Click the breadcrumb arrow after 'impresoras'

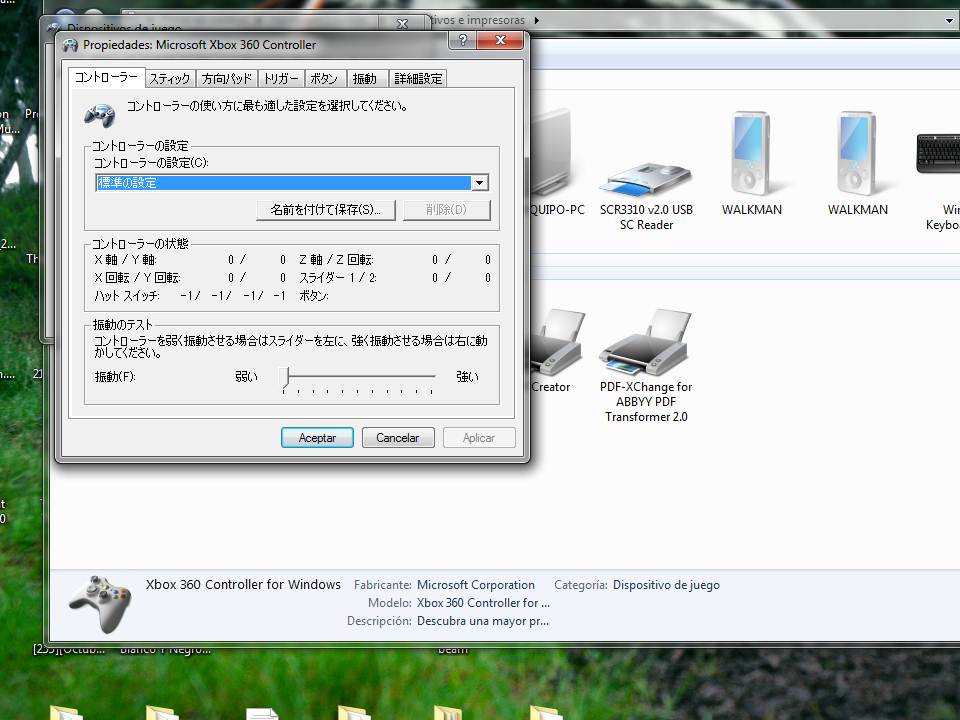(537, 20)
